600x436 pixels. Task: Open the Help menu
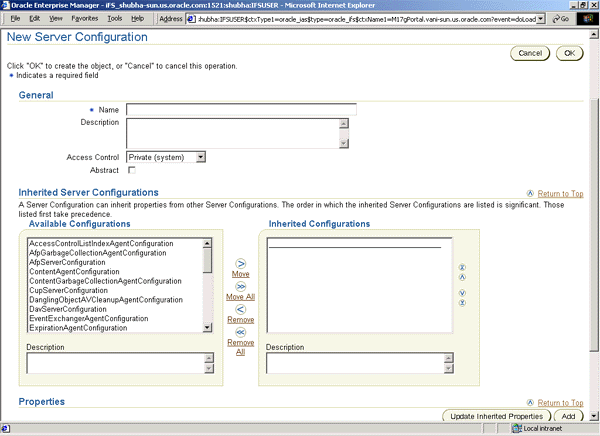coord(137,18)
